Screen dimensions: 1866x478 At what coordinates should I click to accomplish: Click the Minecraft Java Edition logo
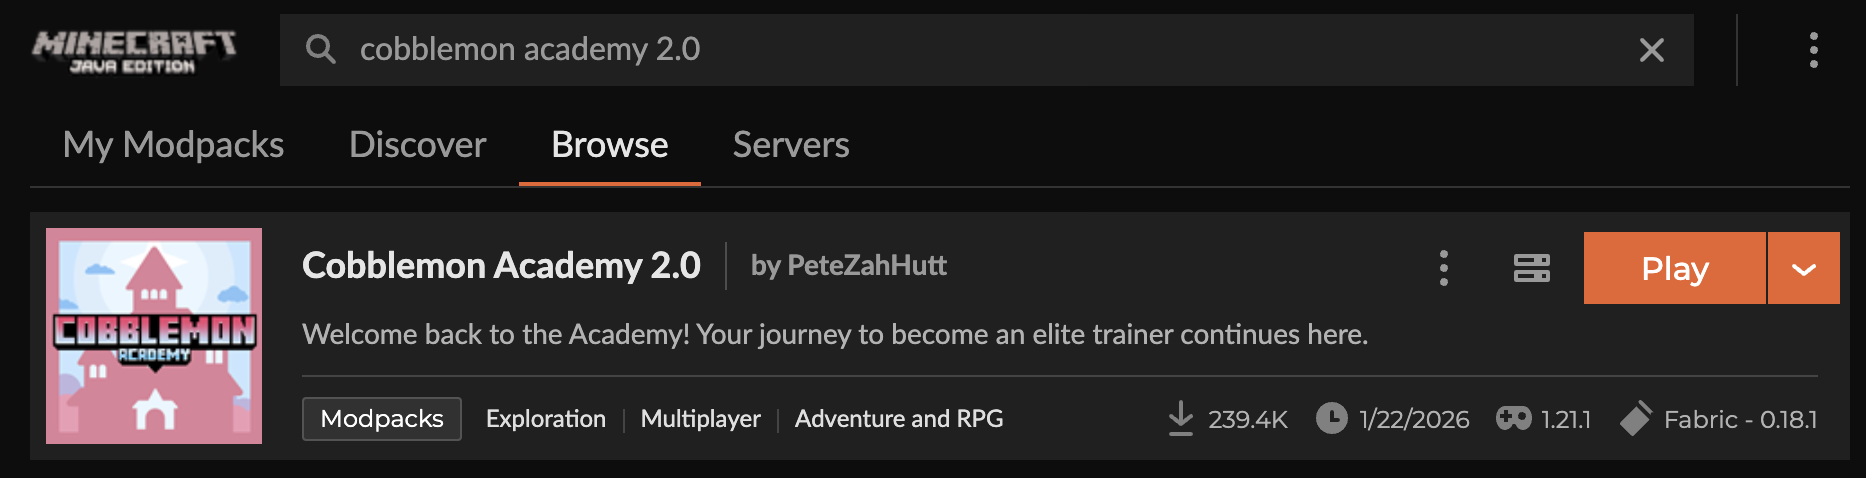point(134,50)
